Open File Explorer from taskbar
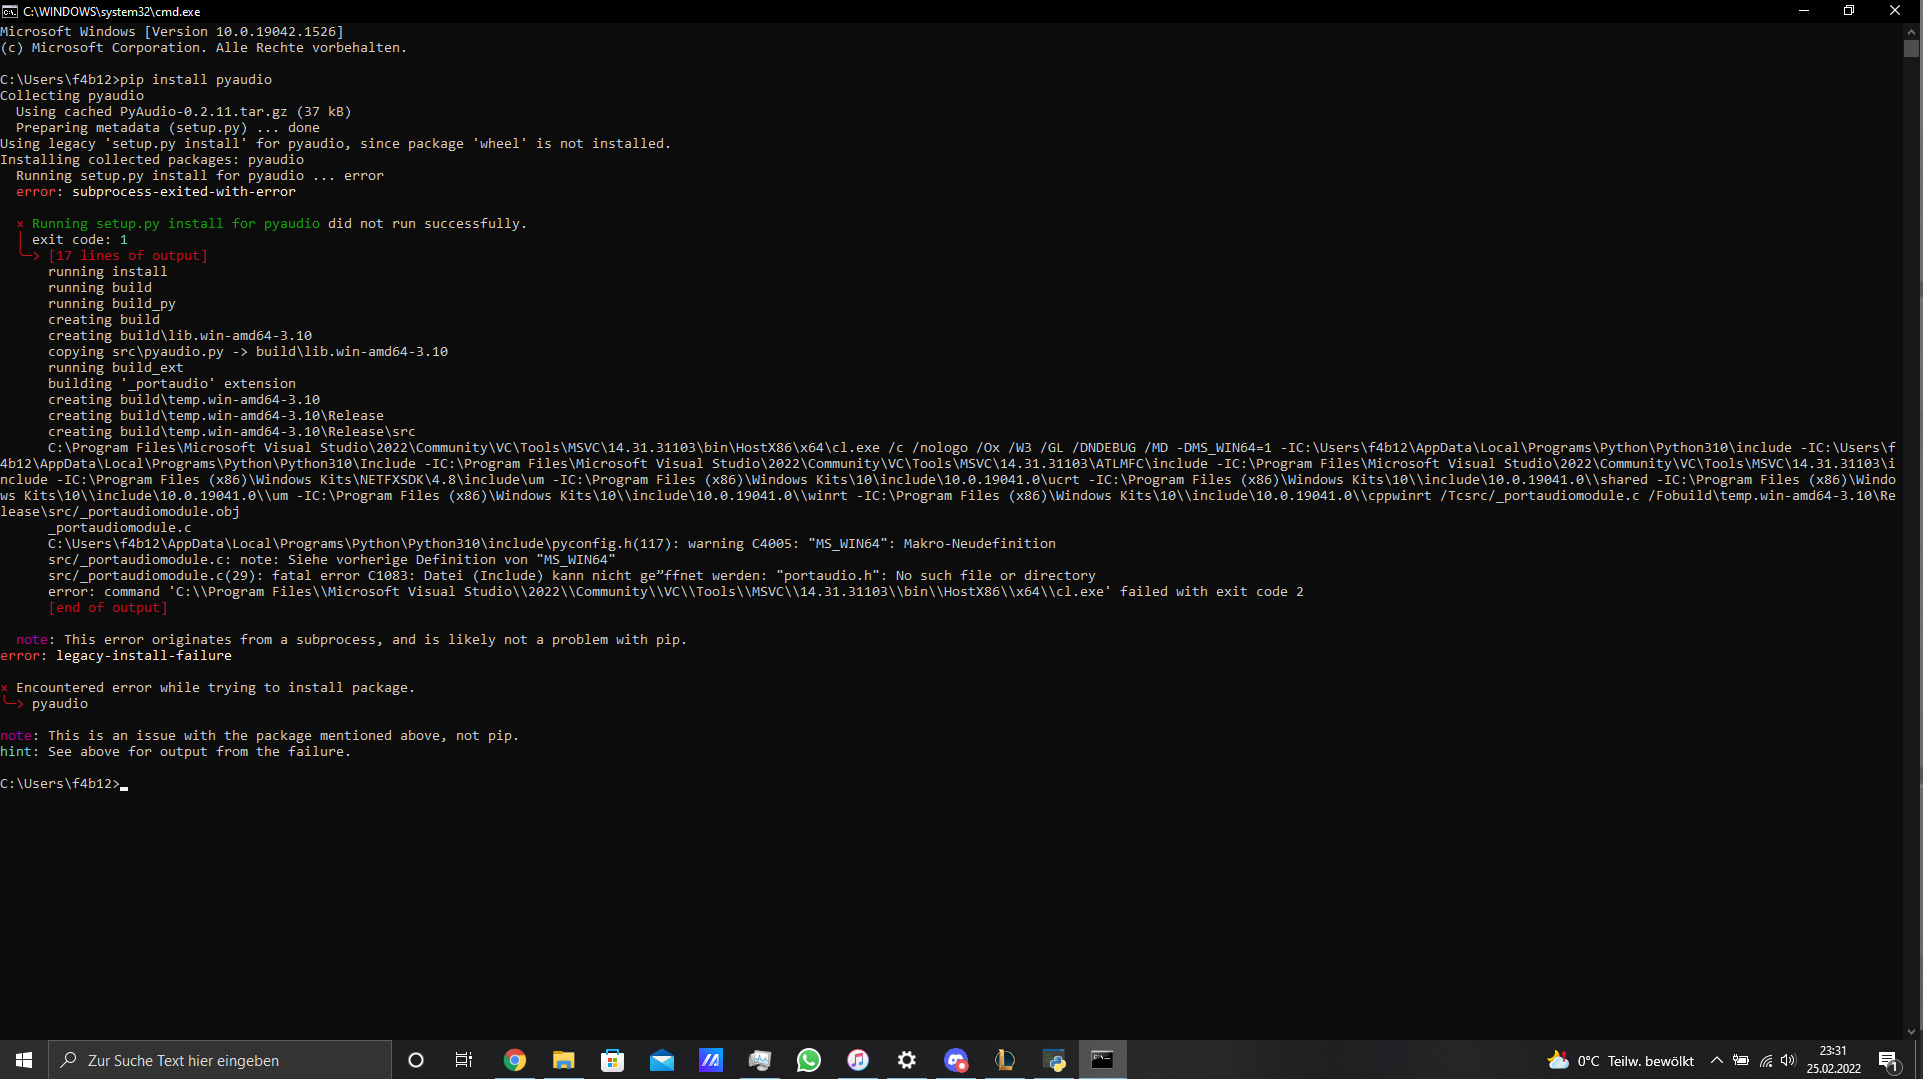The width and height of the screenshot is (1923, 1079). click(x=563, y=1060)
